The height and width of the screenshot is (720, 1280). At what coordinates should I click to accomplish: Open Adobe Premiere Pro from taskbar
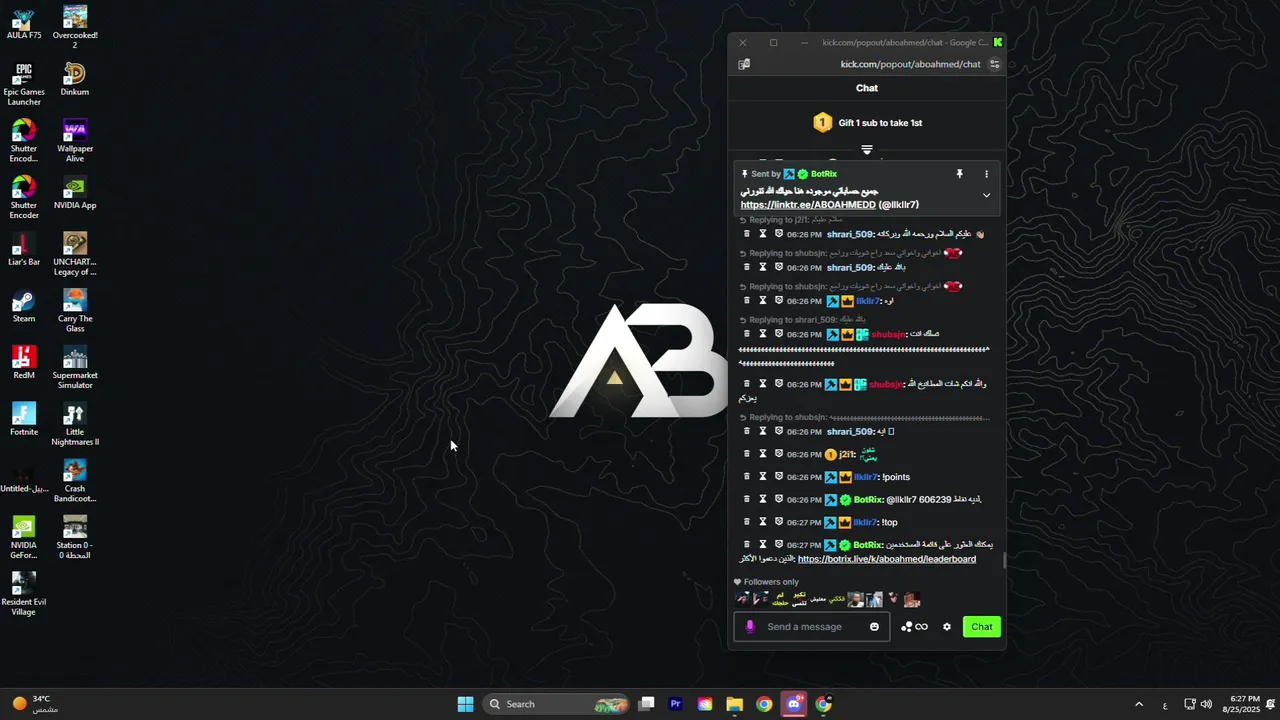pyautogui.click(x=676, y=704)
